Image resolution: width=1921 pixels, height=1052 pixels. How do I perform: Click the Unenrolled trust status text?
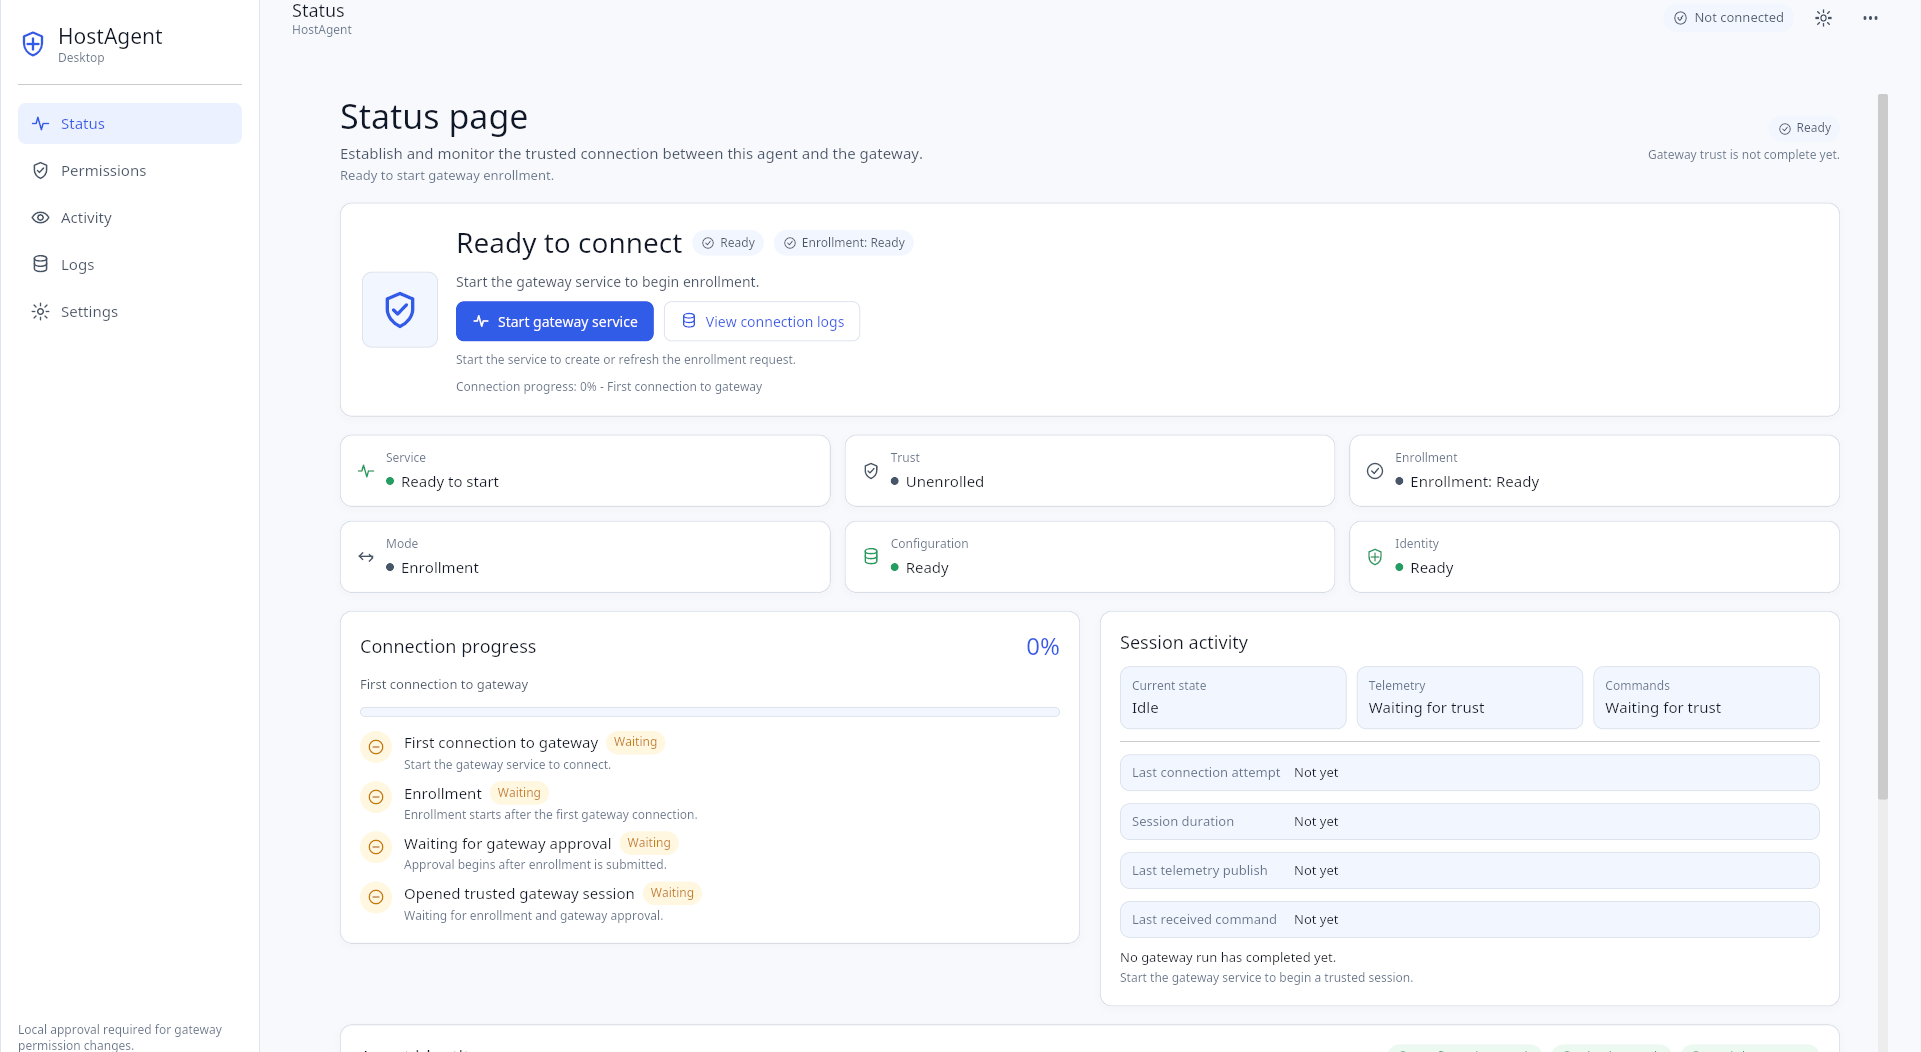pyautogui.click(x=945, y=482)
